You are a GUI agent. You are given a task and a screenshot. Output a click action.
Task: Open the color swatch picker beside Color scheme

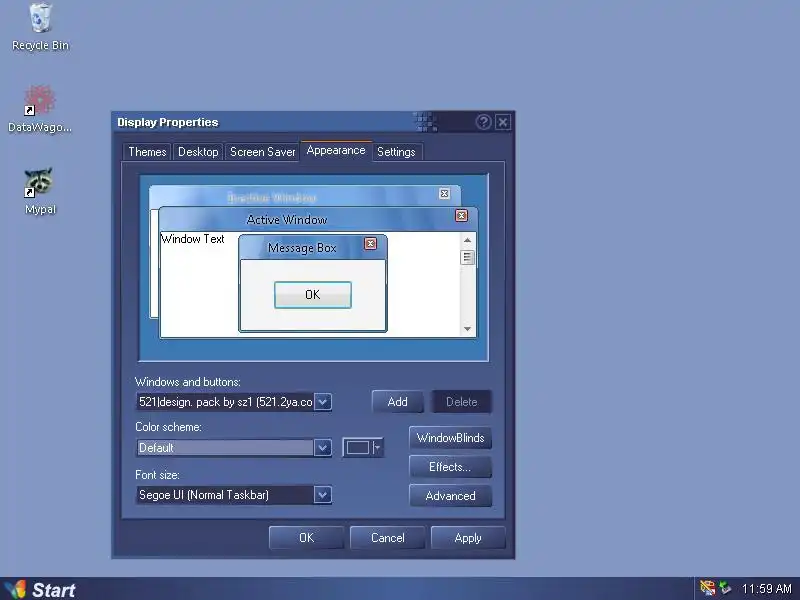(x=363, y=448)
